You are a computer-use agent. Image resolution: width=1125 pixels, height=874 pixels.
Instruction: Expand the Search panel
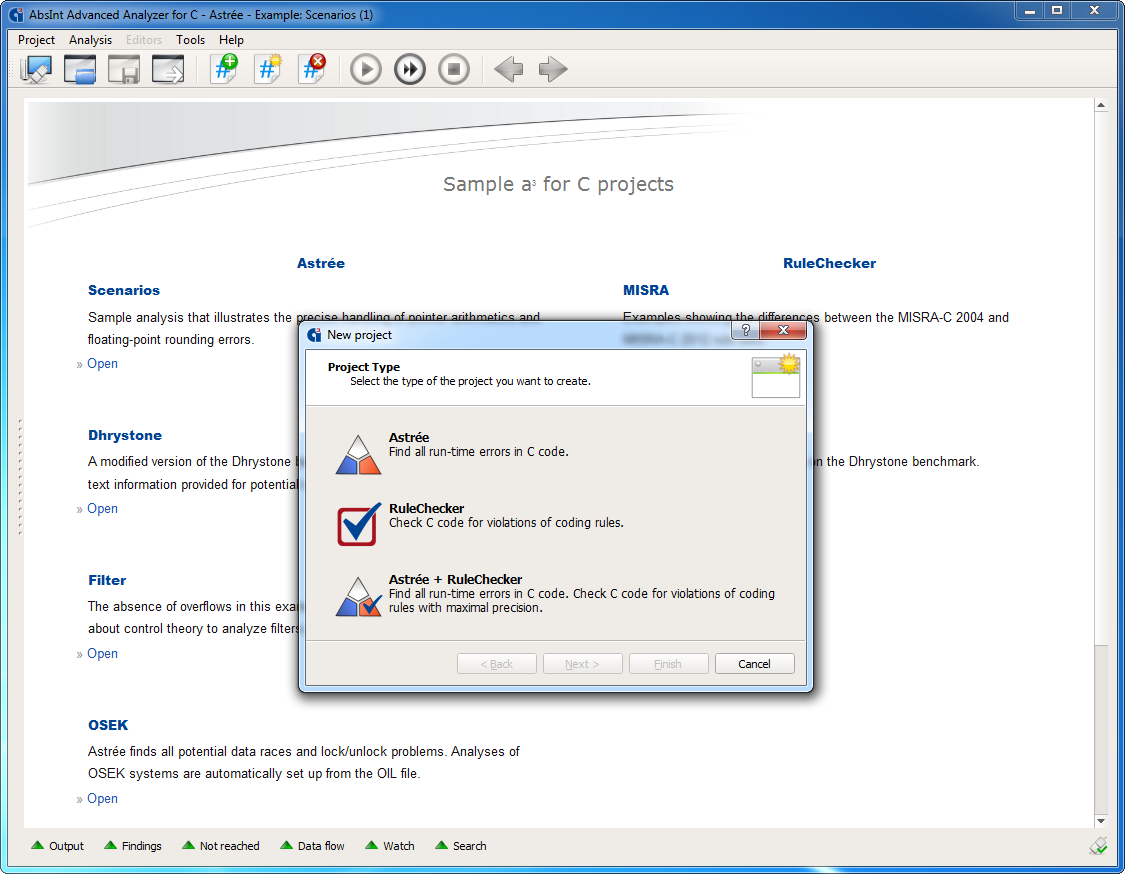pyautogui.click(x=461, y=846)
